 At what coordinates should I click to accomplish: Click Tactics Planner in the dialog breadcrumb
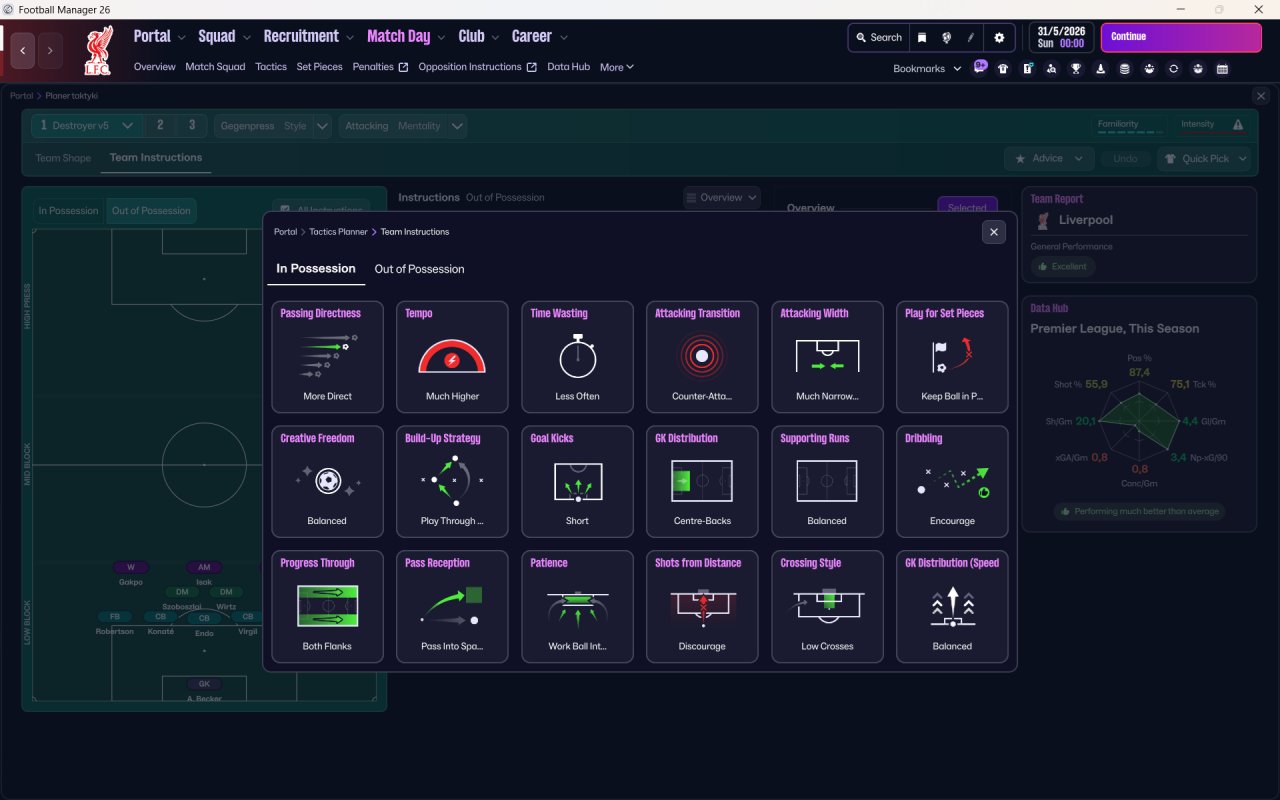[339, 232]
